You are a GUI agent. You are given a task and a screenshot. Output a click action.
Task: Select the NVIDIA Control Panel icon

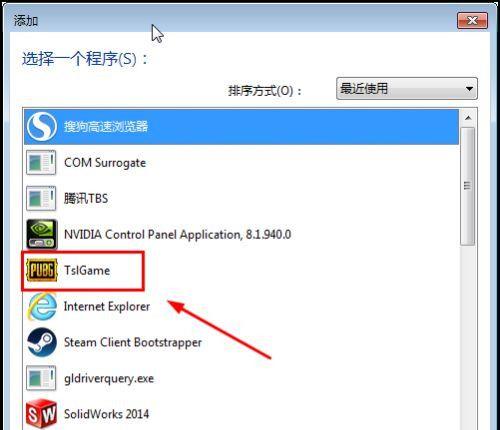tap(42, 234)
